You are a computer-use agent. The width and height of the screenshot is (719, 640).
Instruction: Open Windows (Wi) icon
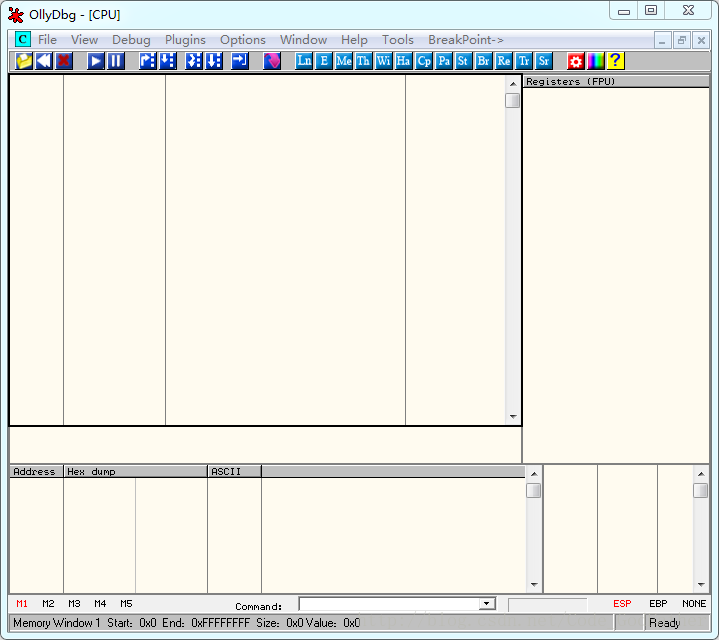[384, 61]
